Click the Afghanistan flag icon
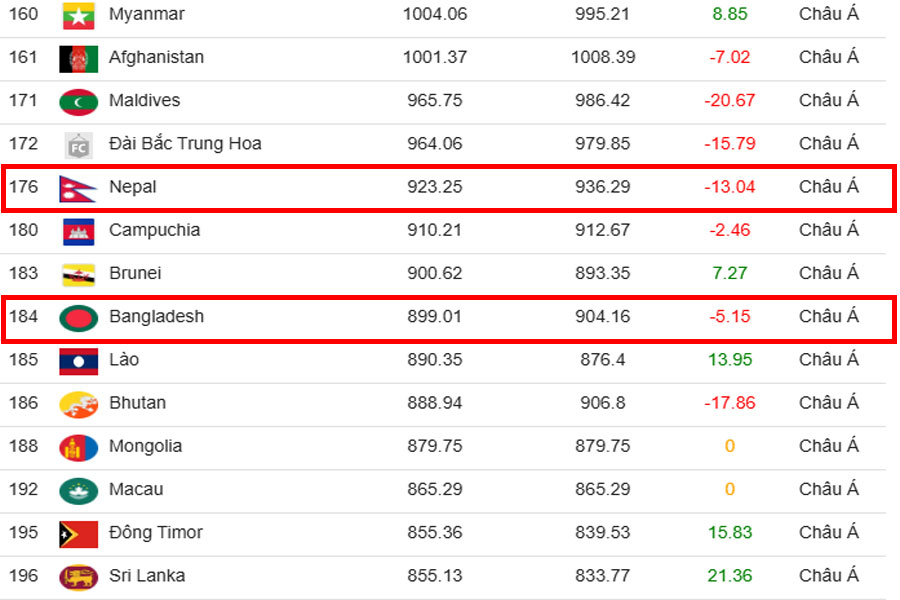 pyautogui.click(x=78, y=58)
